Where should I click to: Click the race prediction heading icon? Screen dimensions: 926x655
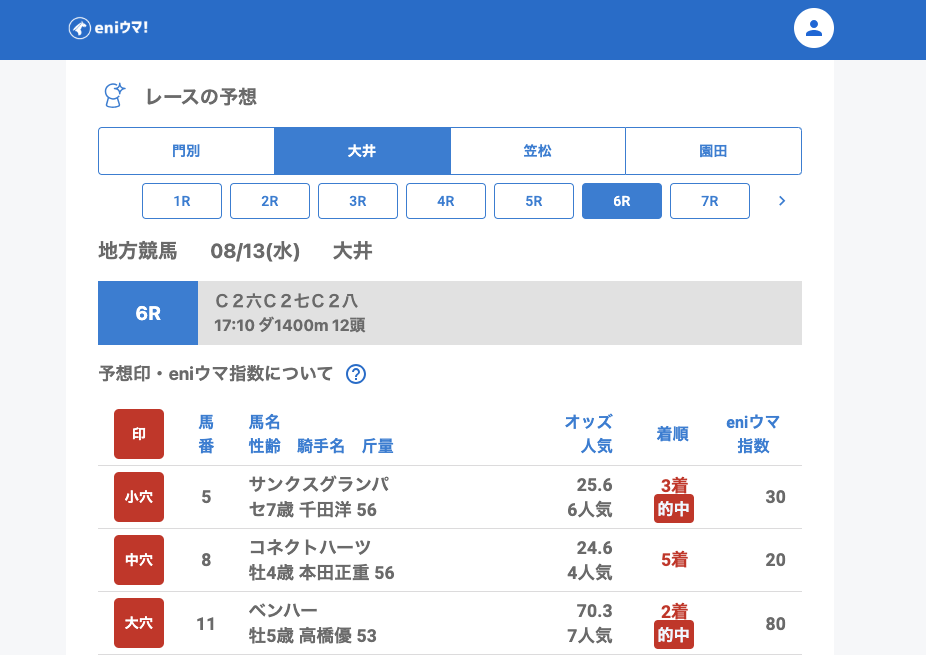click(x=115, y=96)
